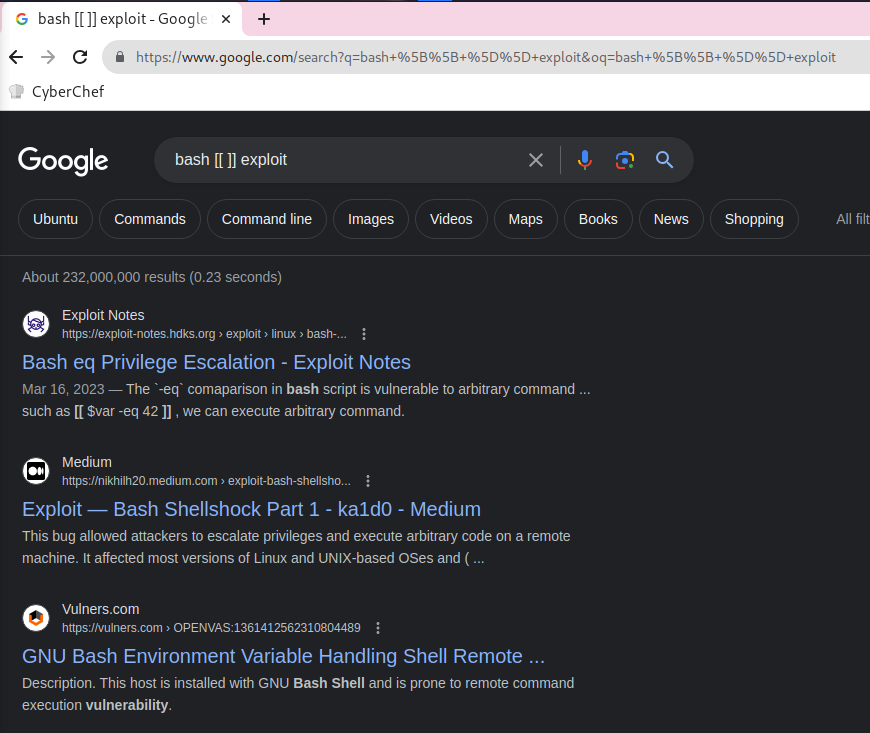Open Exploit Bash Shellshock Part 1 result
The width and height of the screenshot is (870, 733).
pyautogui.click(x=251, y=509)
